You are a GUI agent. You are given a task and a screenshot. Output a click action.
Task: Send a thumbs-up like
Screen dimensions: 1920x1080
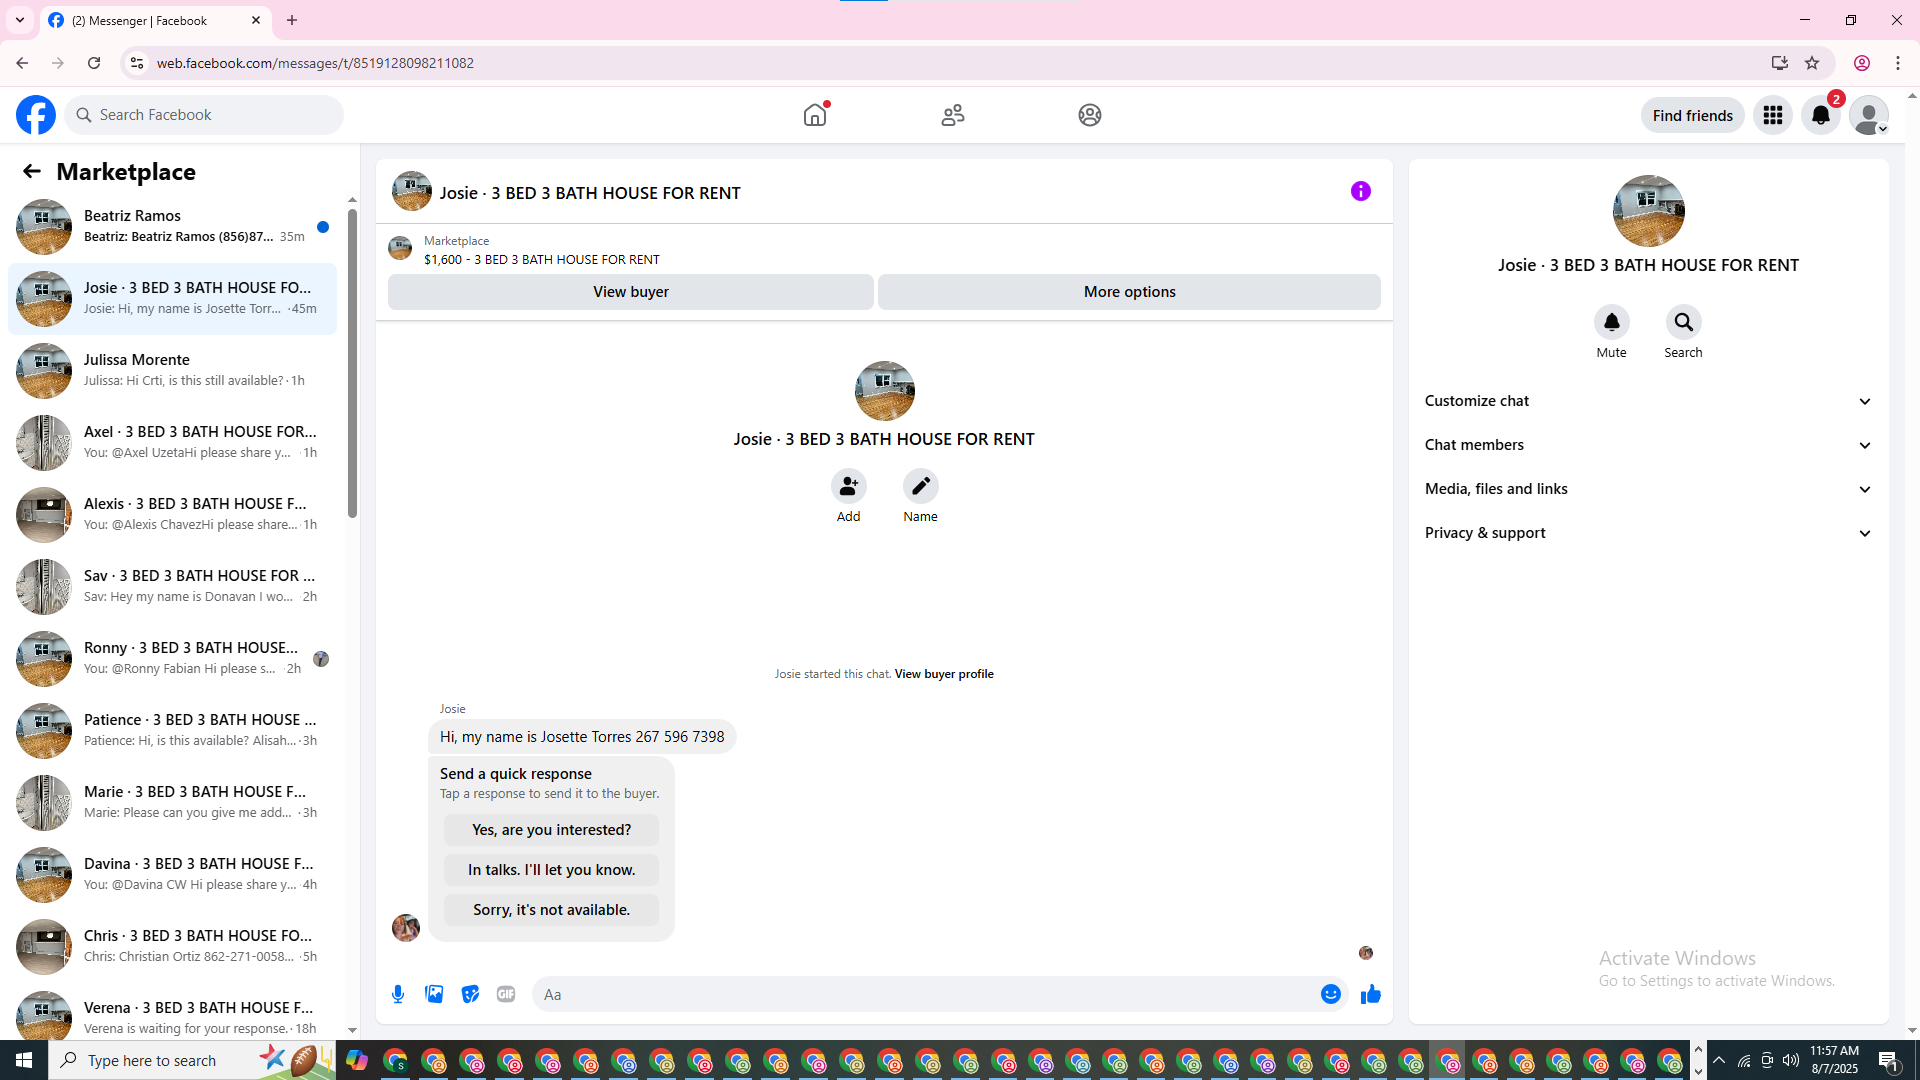pyautogui.click(x=1370, y=994)
